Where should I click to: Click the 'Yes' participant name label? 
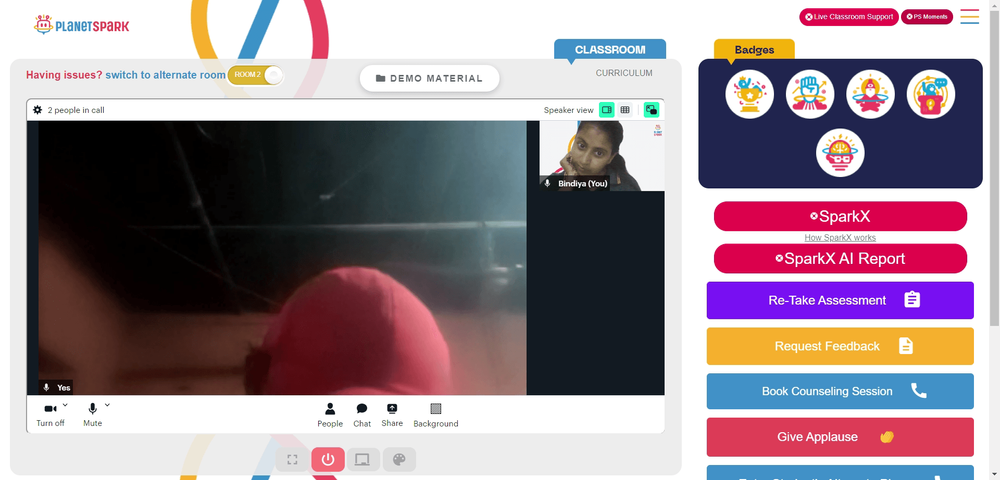tap(64, 388)
